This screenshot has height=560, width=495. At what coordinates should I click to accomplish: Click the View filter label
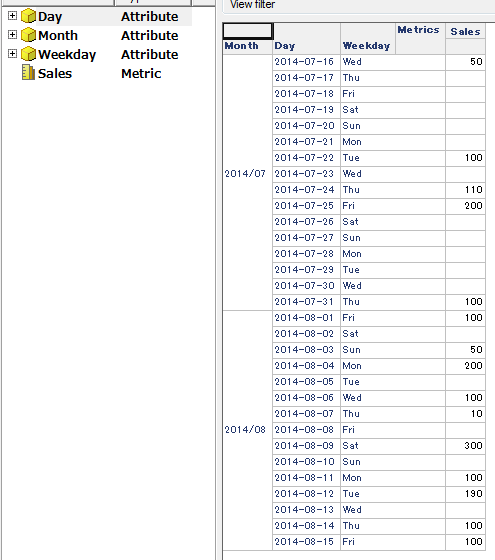pos(252,5)
